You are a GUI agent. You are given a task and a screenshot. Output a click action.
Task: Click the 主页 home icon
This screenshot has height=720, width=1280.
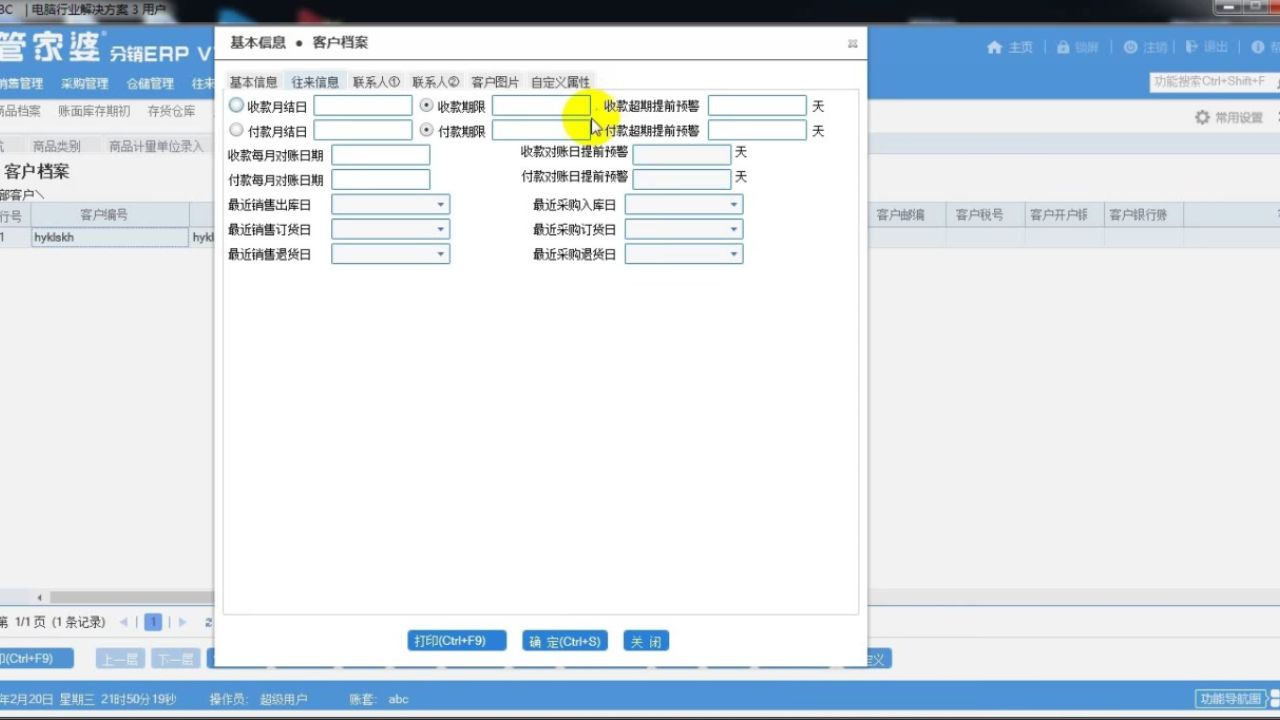click(994, 47)
